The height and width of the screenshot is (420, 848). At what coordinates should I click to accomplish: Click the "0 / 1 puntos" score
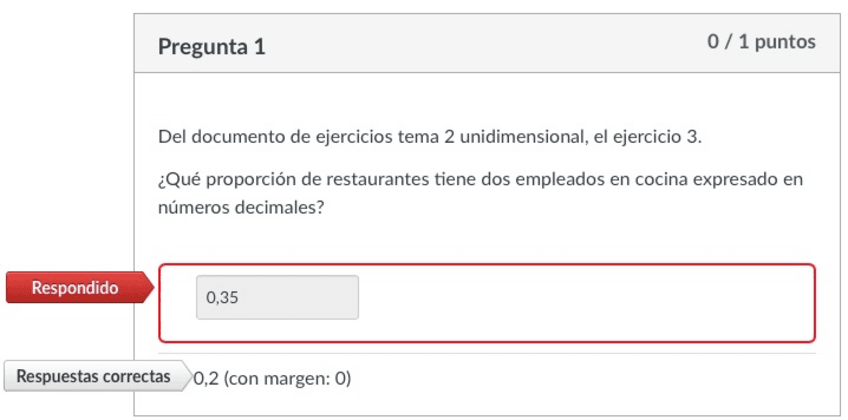click(761, 42)
